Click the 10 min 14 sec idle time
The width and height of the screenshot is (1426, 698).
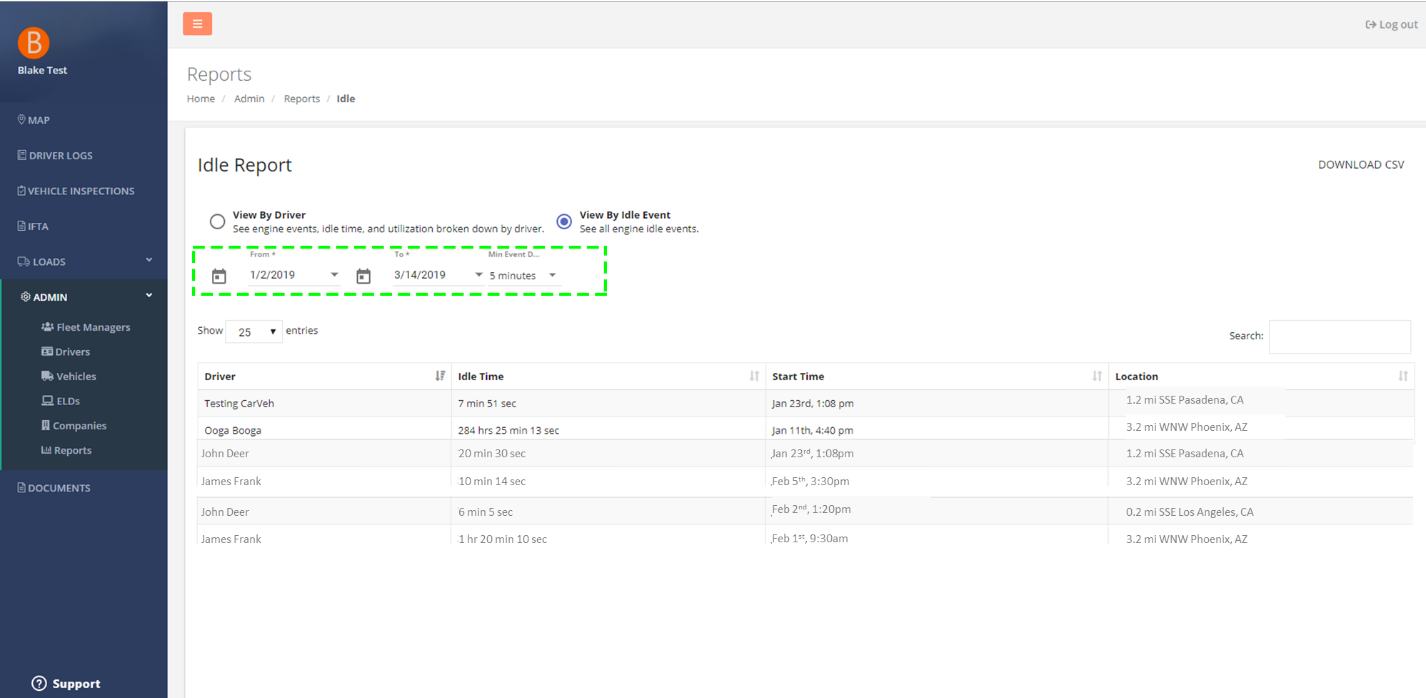(x=492, y=481)
